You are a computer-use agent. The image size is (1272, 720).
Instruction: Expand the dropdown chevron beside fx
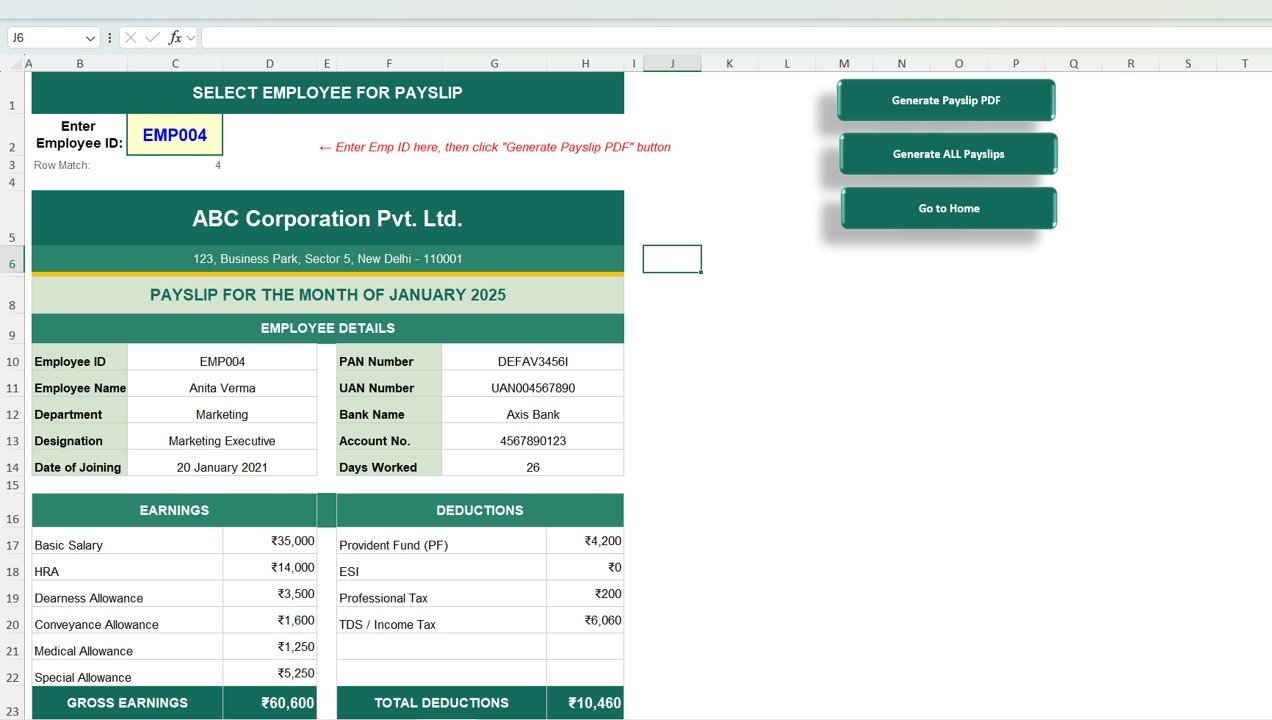pyautogui.click(x=191, y=38)
